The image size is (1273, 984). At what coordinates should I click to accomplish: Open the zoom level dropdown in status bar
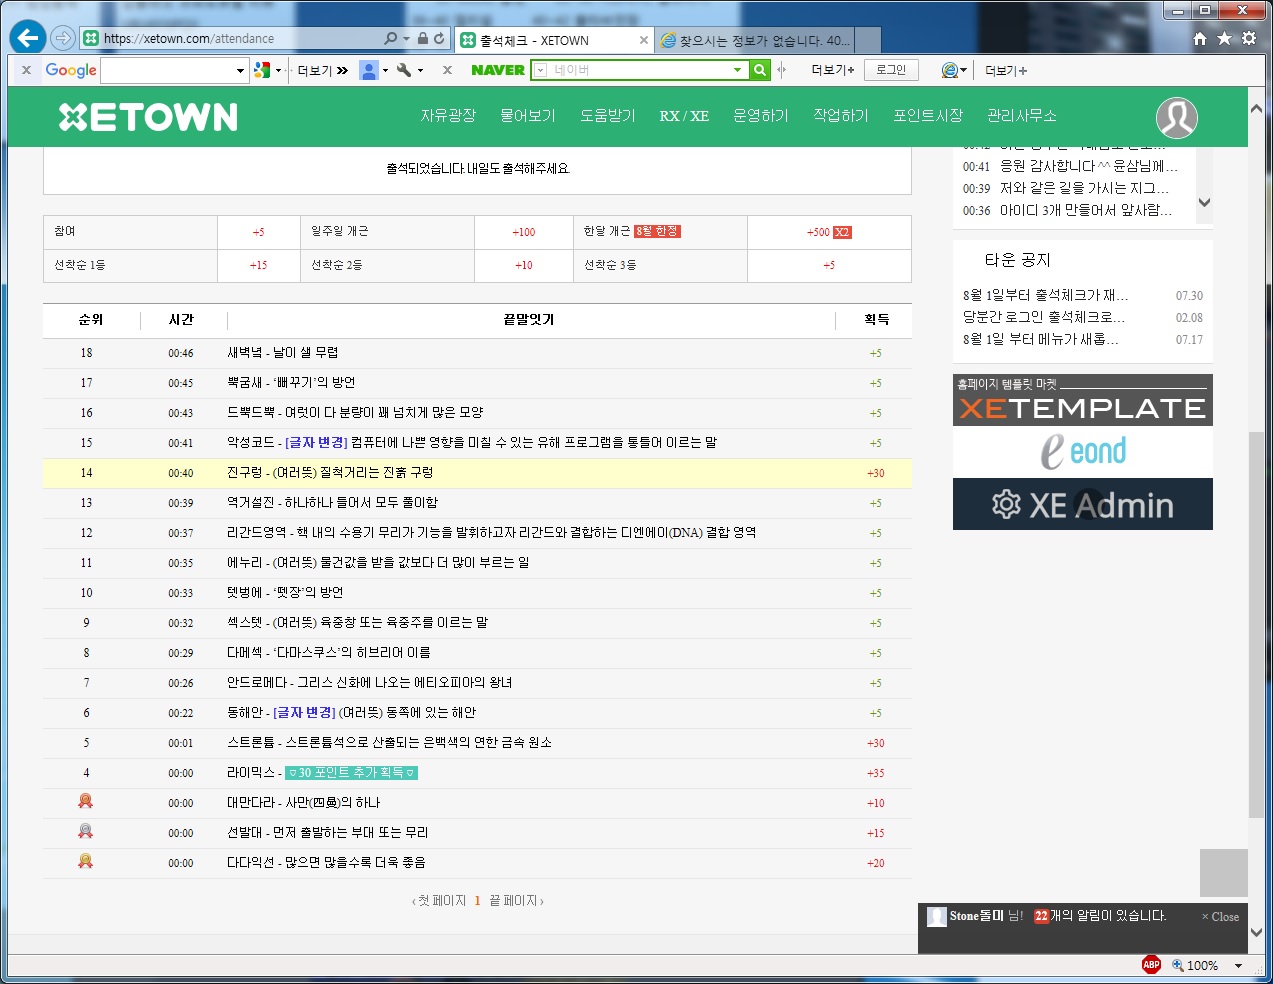1239,966
